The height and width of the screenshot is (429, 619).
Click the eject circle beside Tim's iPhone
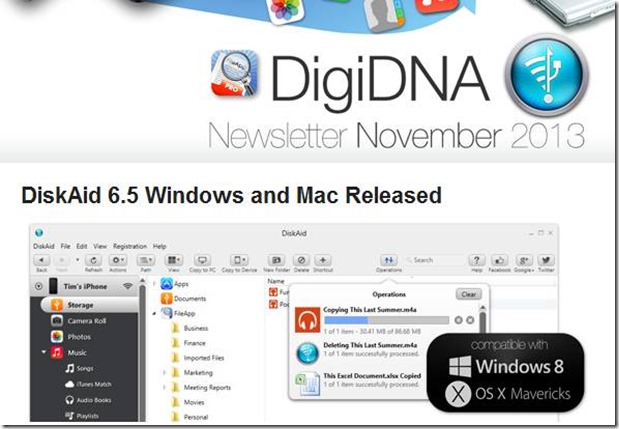click(x=39, y=286)
